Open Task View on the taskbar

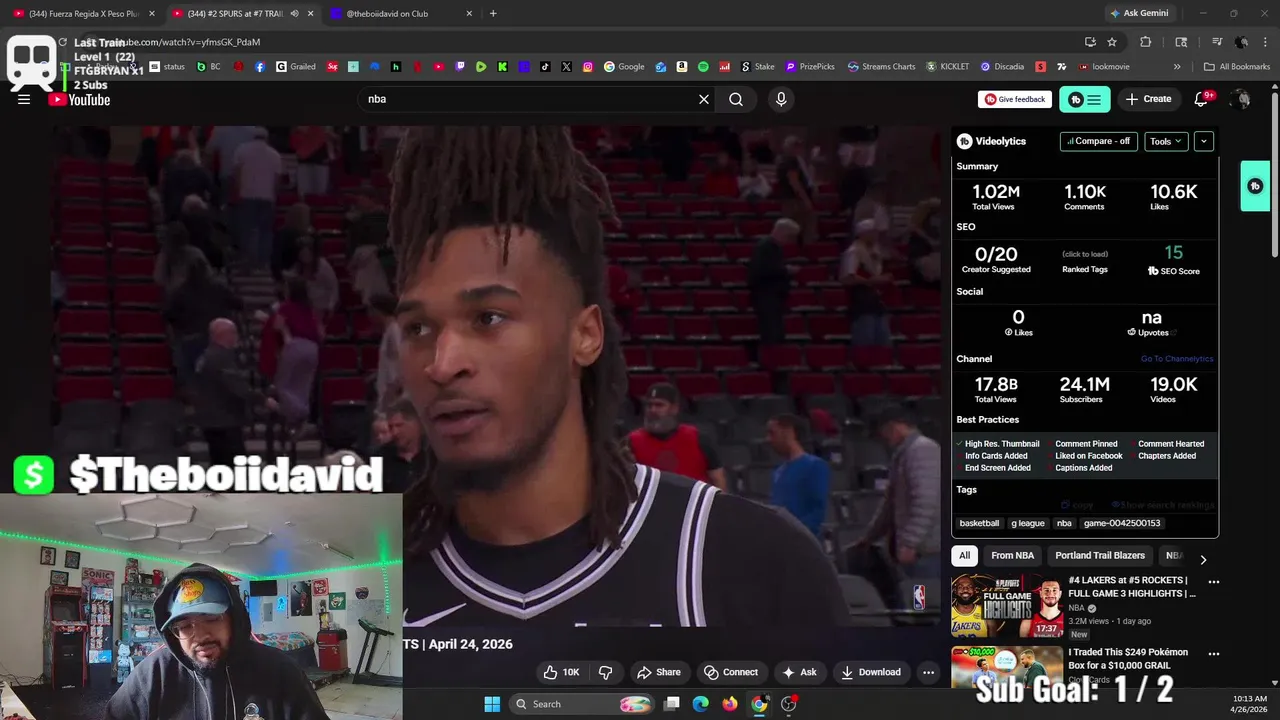point(672,704)
